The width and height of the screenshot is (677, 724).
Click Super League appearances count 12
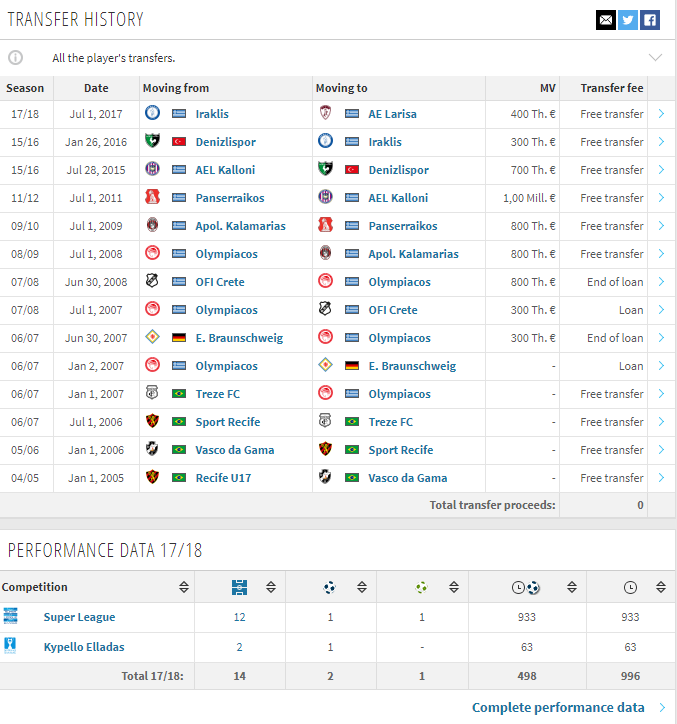click(239, 617)
